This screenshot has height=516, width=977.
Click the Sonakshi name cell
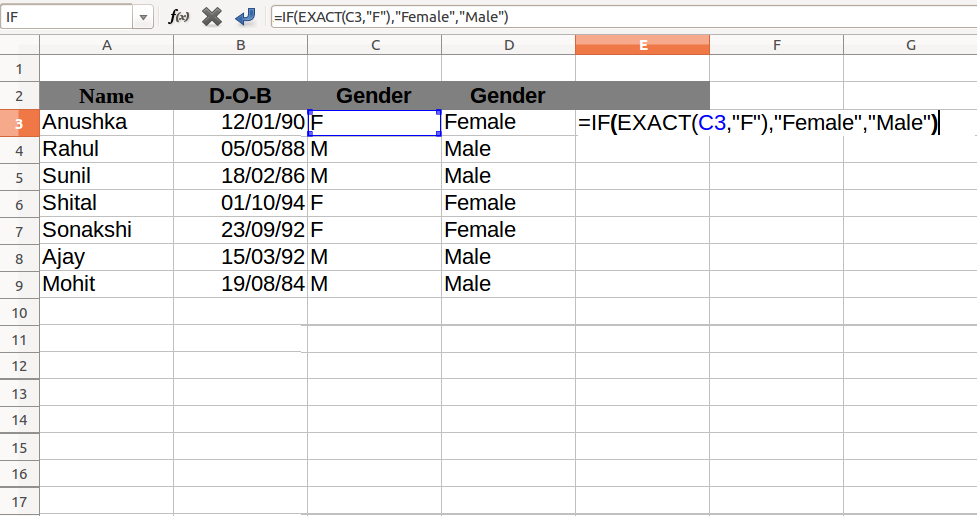106,230
